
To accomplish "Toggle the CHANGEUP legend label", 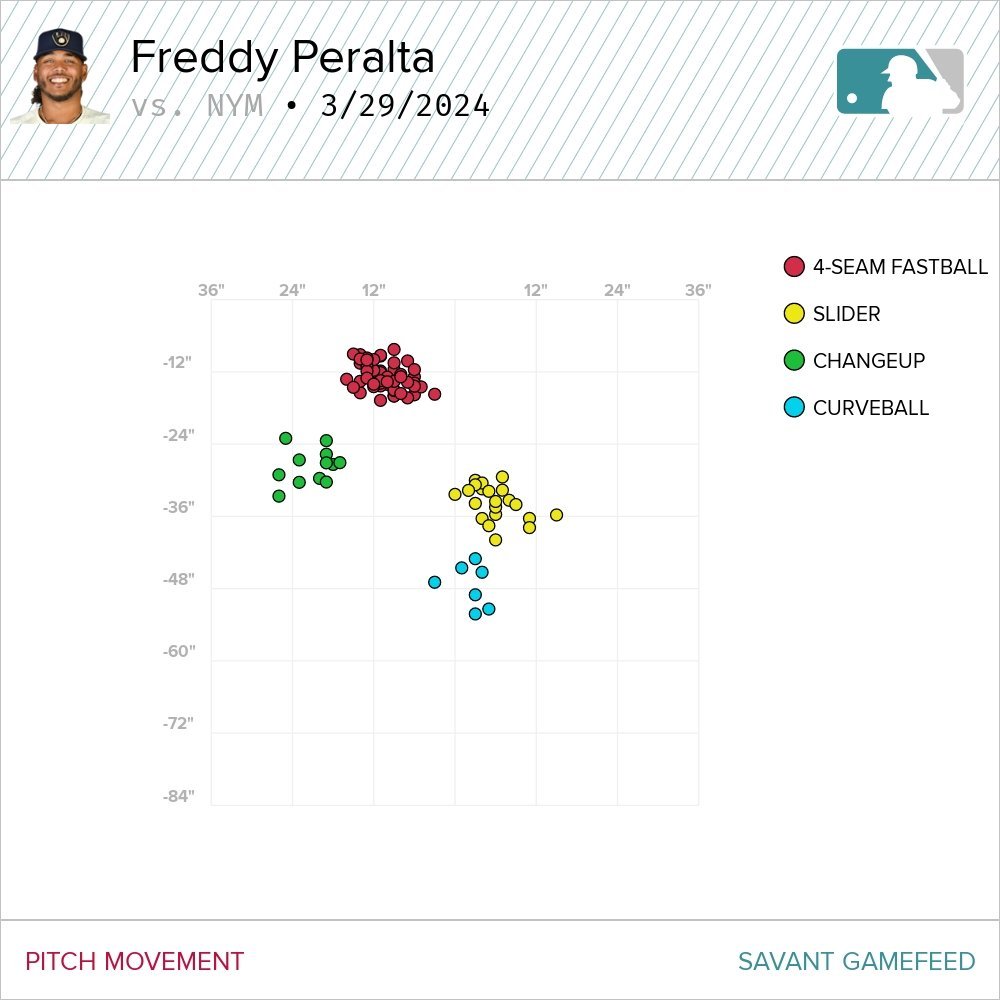I will click(x=869, y=361).
